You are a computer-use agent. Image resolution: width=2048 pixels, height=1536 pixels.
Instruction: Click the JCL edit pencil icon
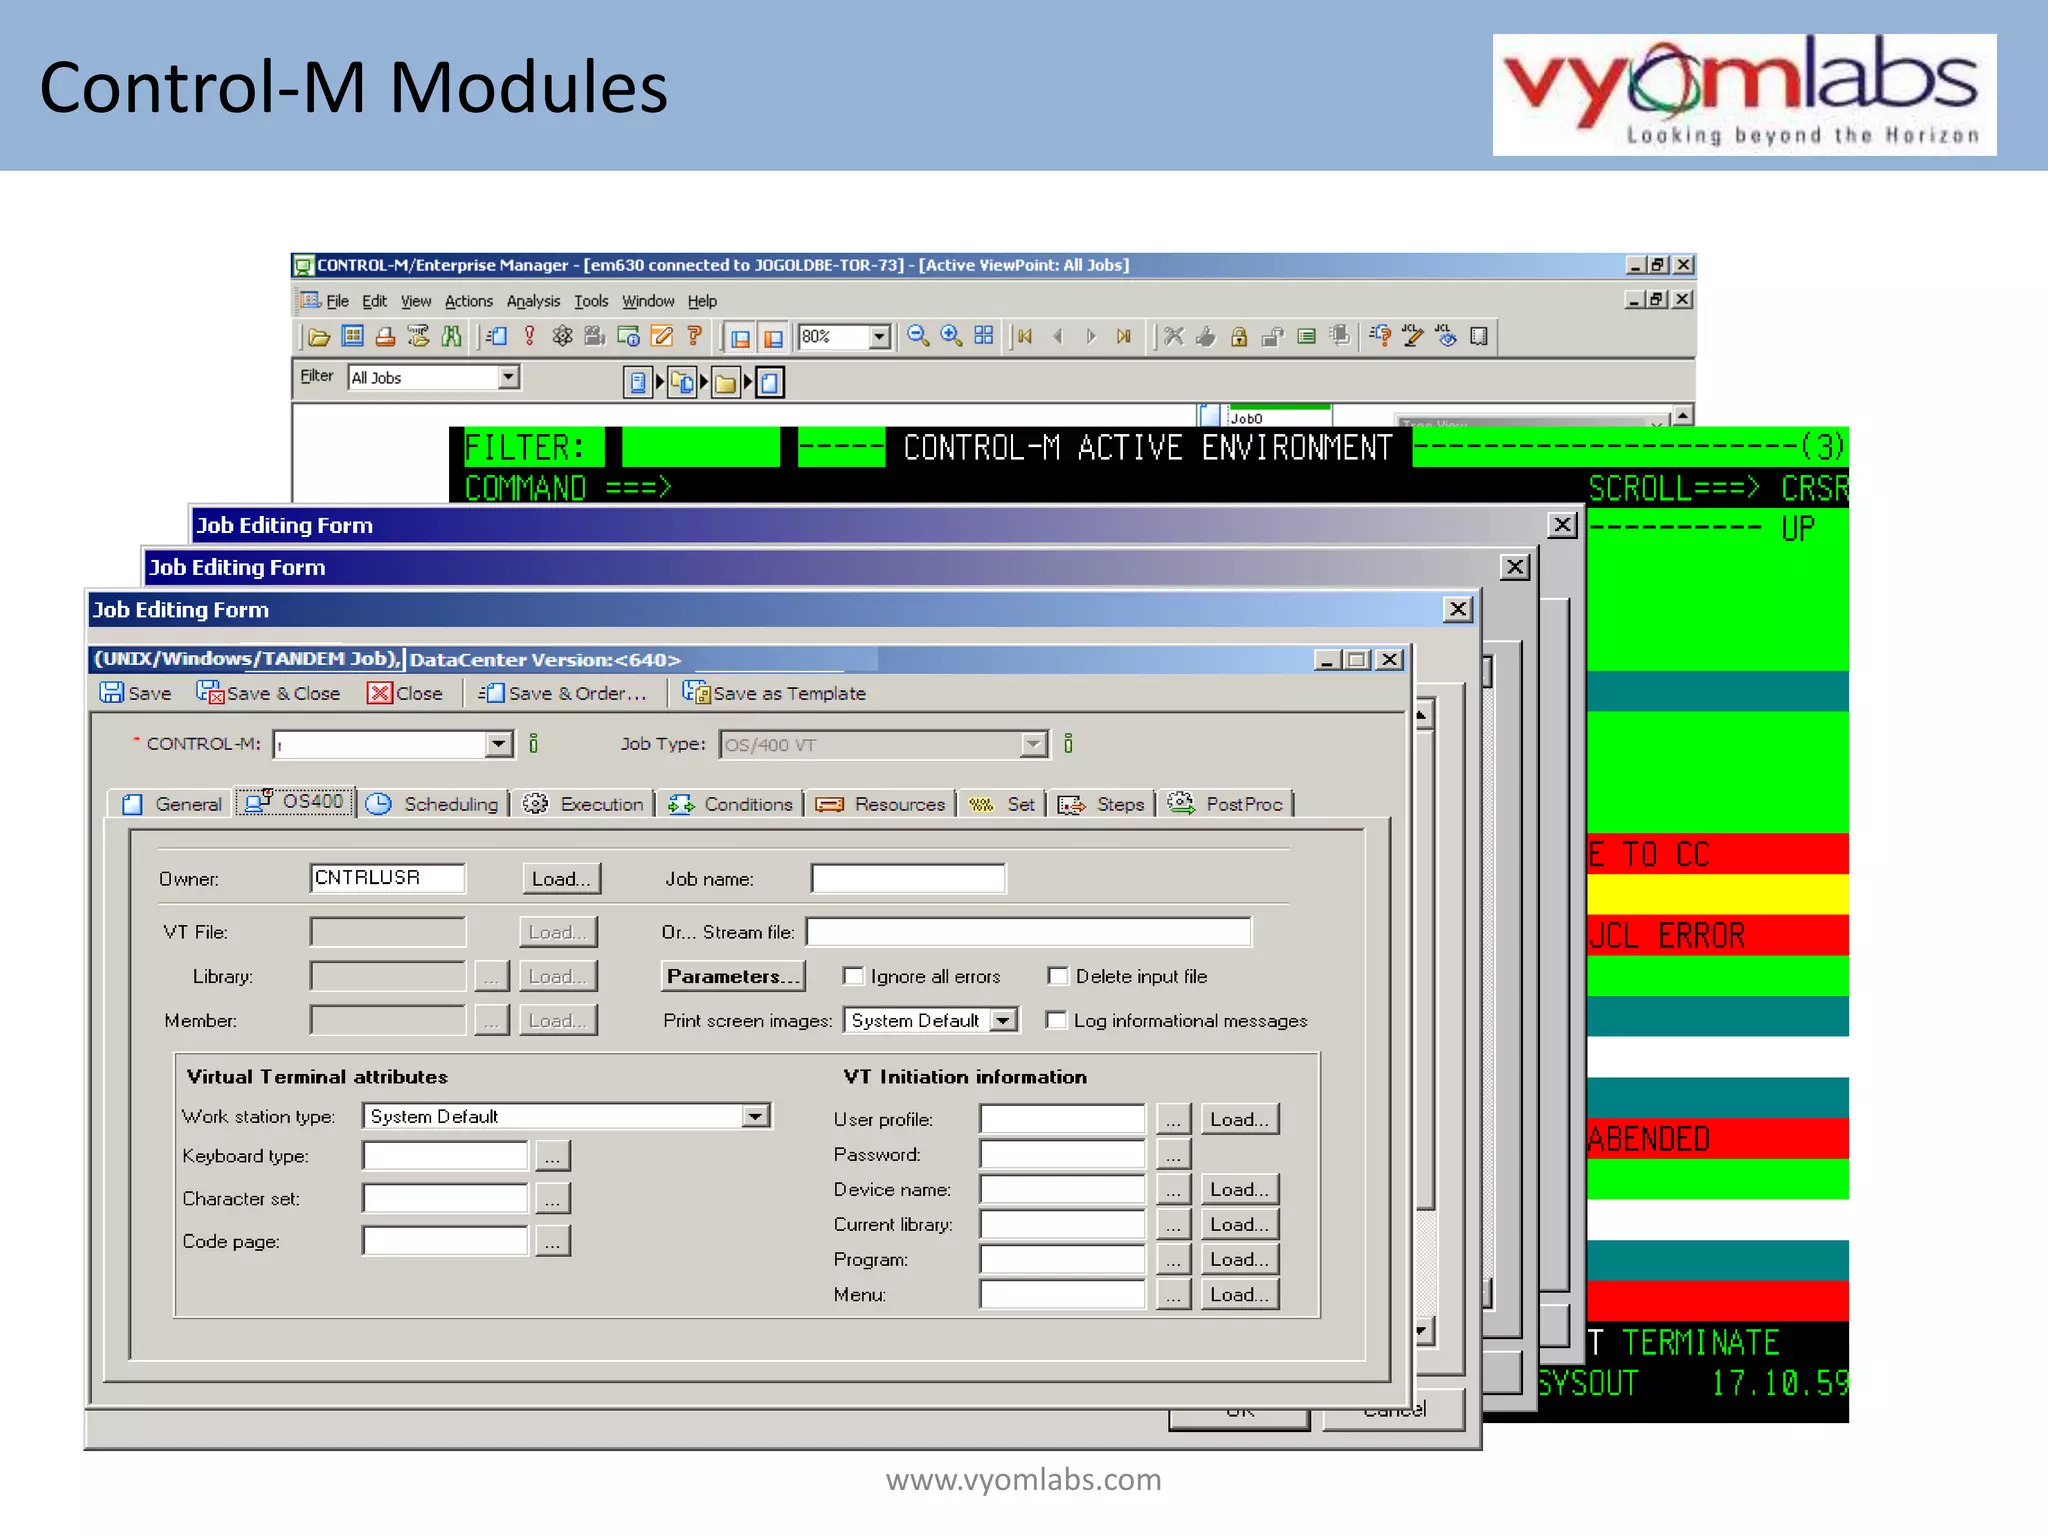(x=1413, y=336)
